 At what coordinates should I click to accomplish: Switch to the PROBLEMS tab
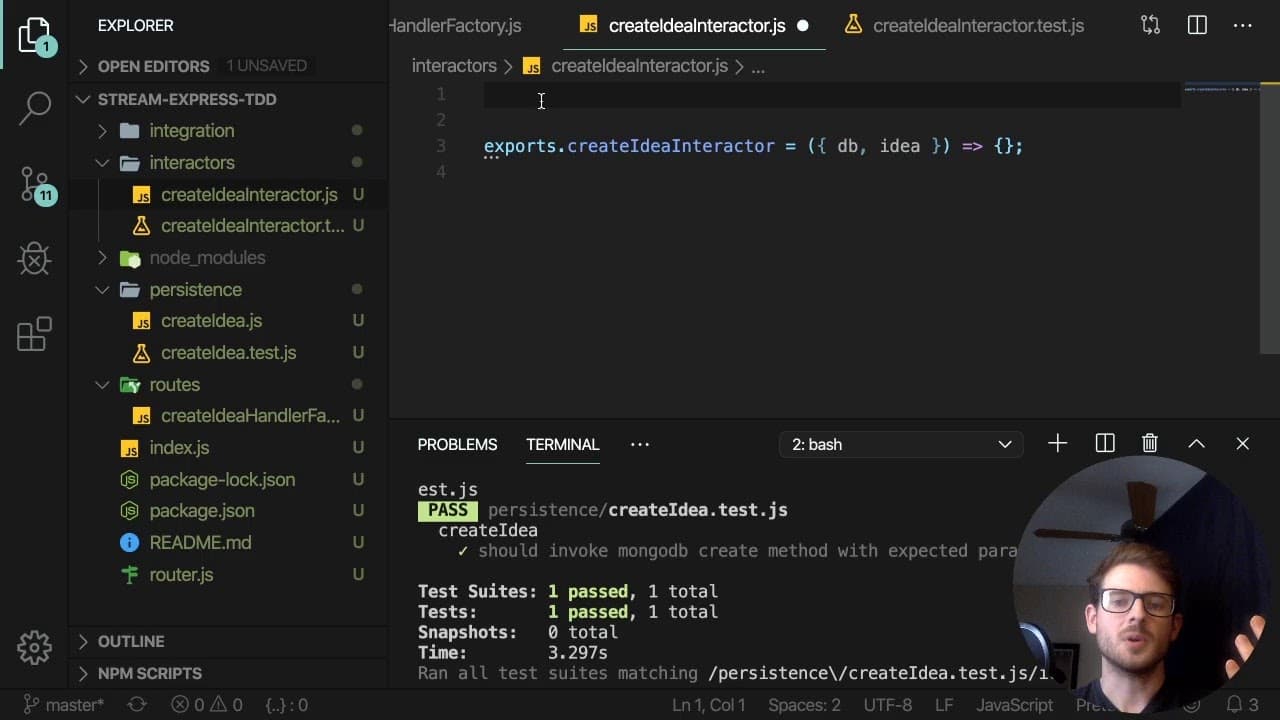coord(457,444)
